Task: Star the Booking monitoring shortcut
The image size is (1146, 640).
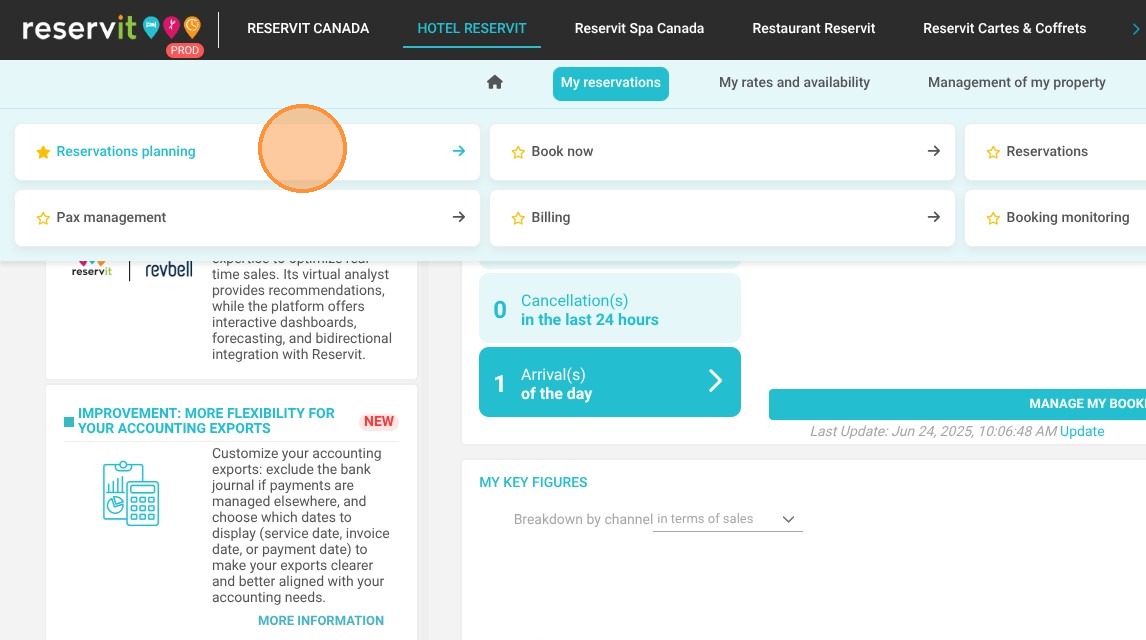Action: (x=993, y=218)
